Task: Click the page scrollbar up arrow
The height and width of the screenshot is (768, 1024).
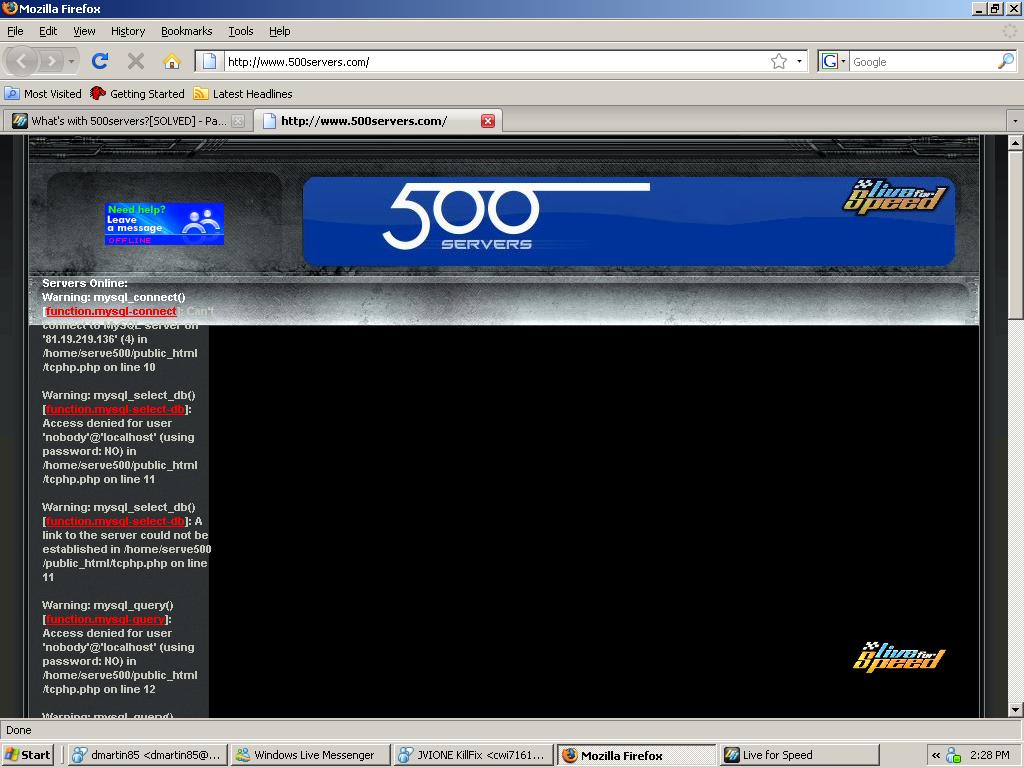Action: [x=1015, y=142]
